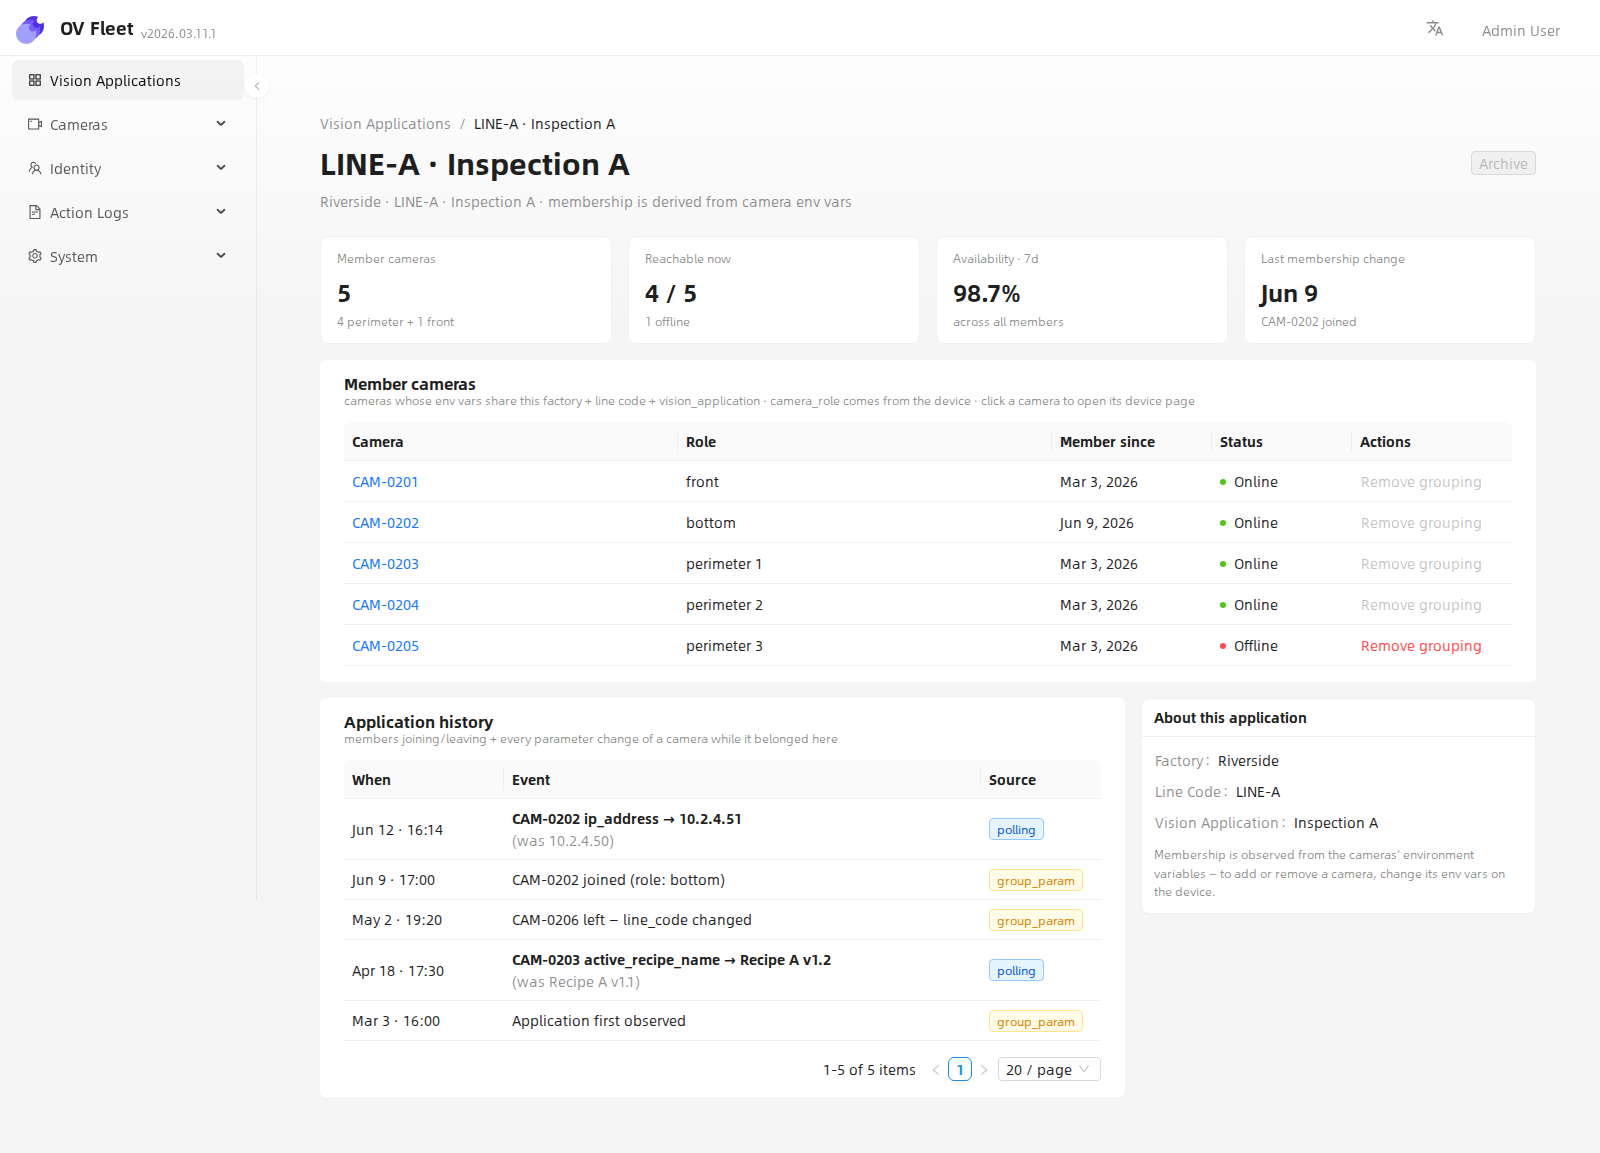This screenshot has height=1153, width=1600.
Task: Go to next history page arrow
Action: pos(984,1070)
